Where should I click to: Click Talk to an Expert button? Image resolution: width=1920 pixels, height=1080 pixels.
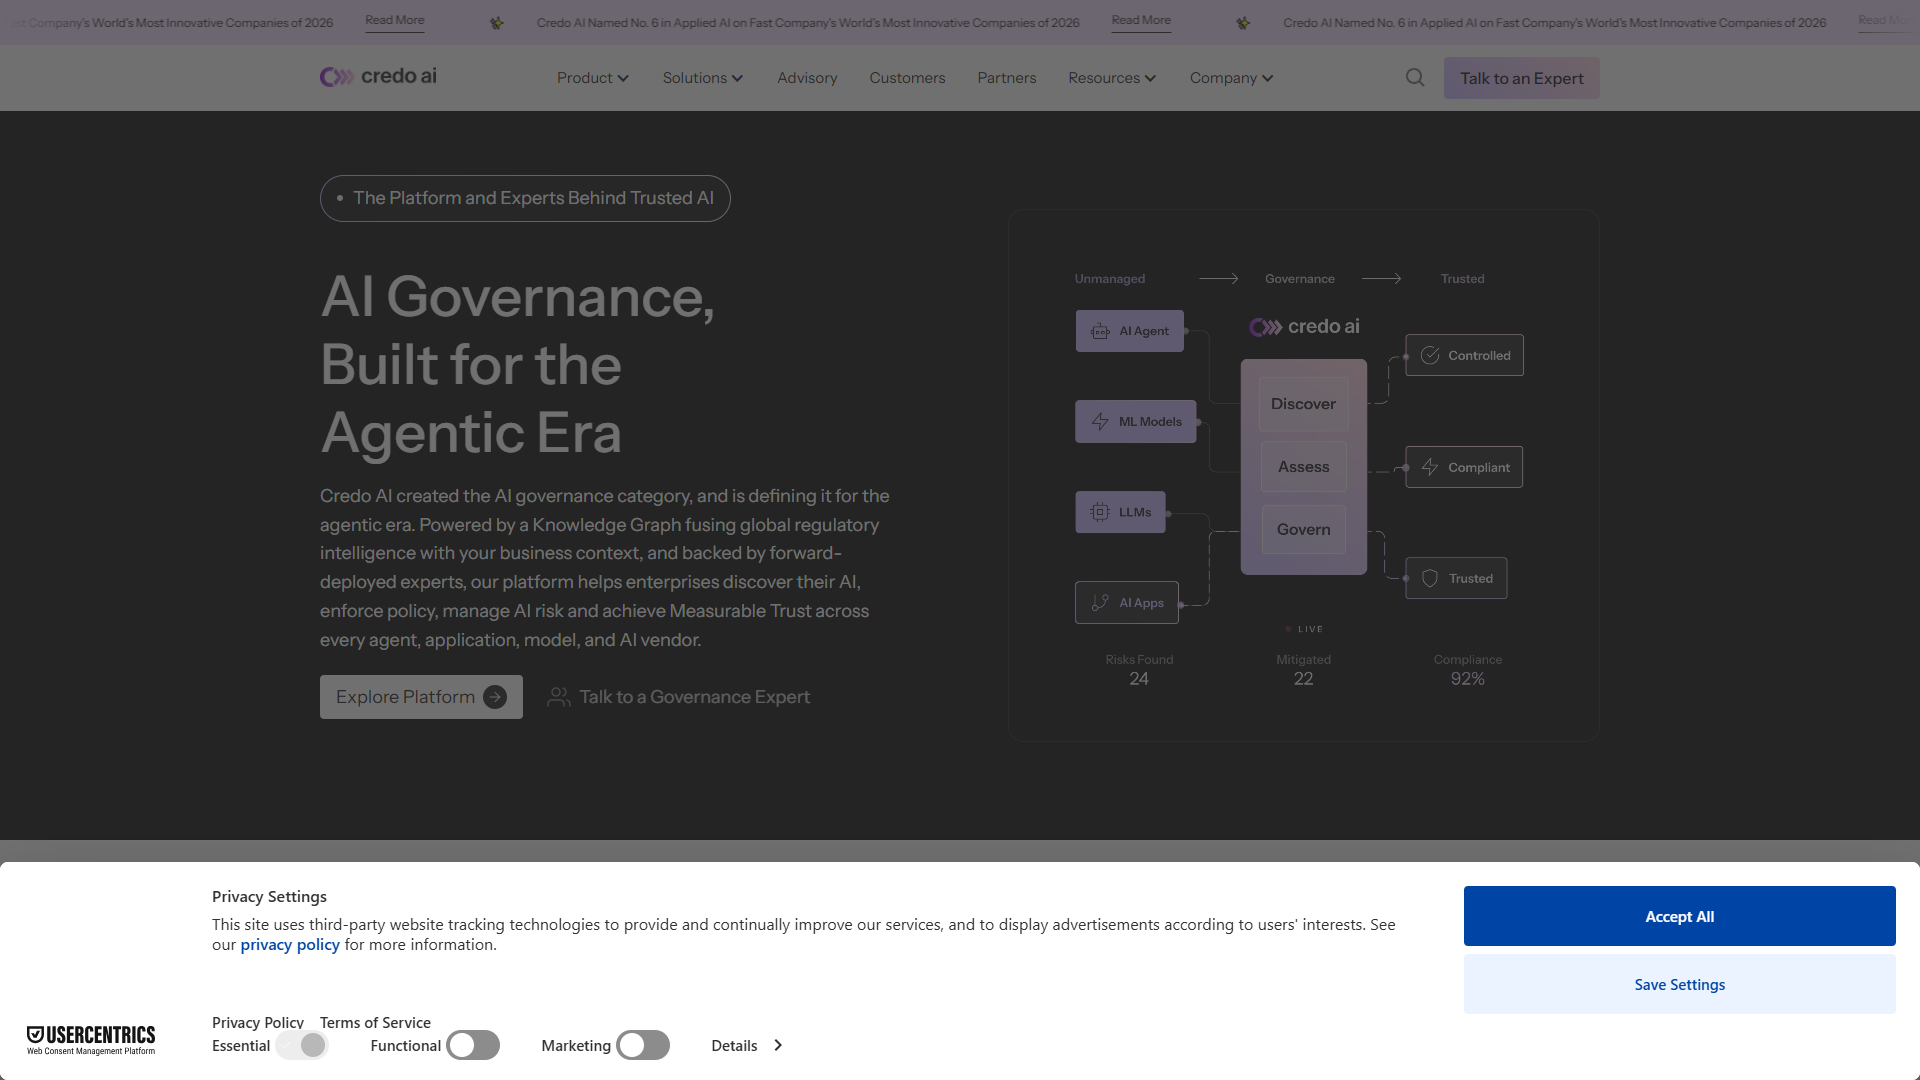(1521, 78)
